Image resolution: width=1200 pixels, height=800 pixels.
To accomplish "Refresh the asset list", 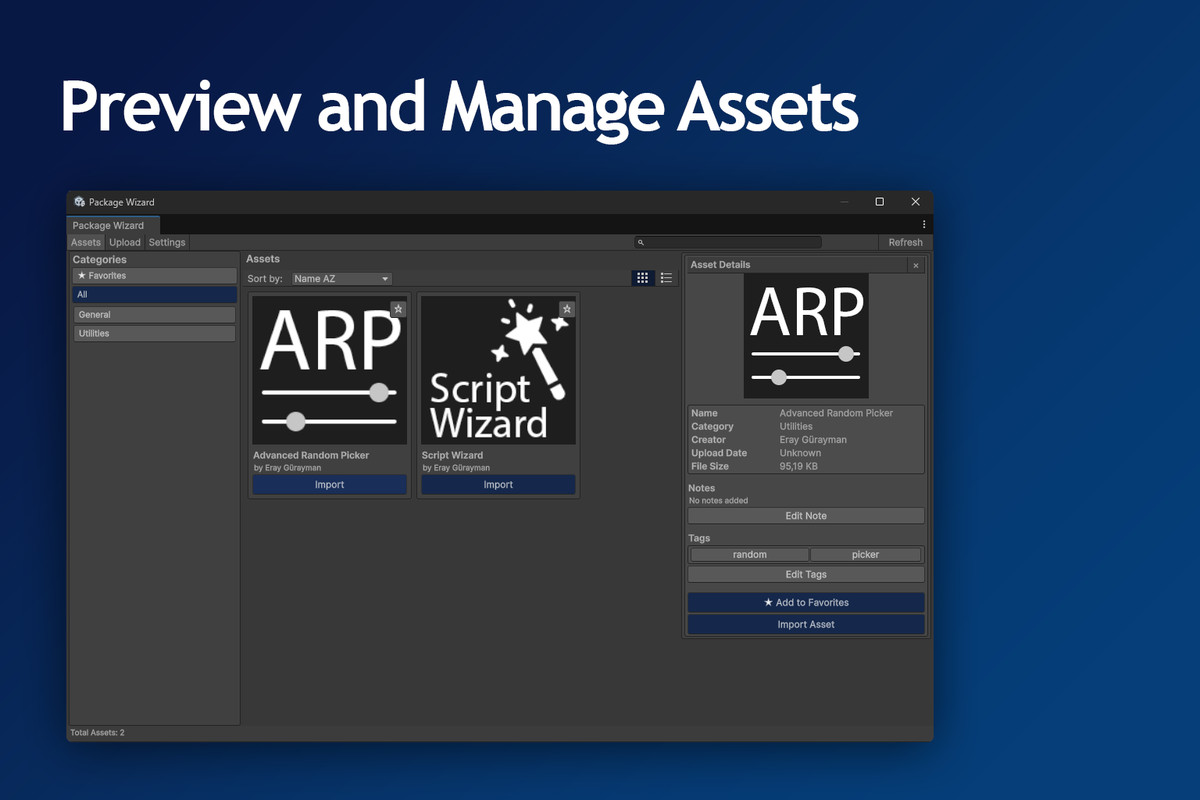I will (x=905, y=242).
